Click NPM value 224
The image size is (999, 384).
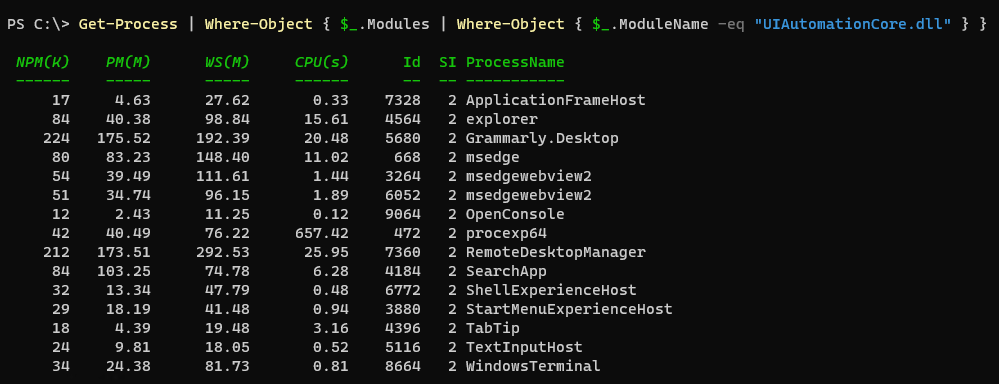[x=56, y=138]
